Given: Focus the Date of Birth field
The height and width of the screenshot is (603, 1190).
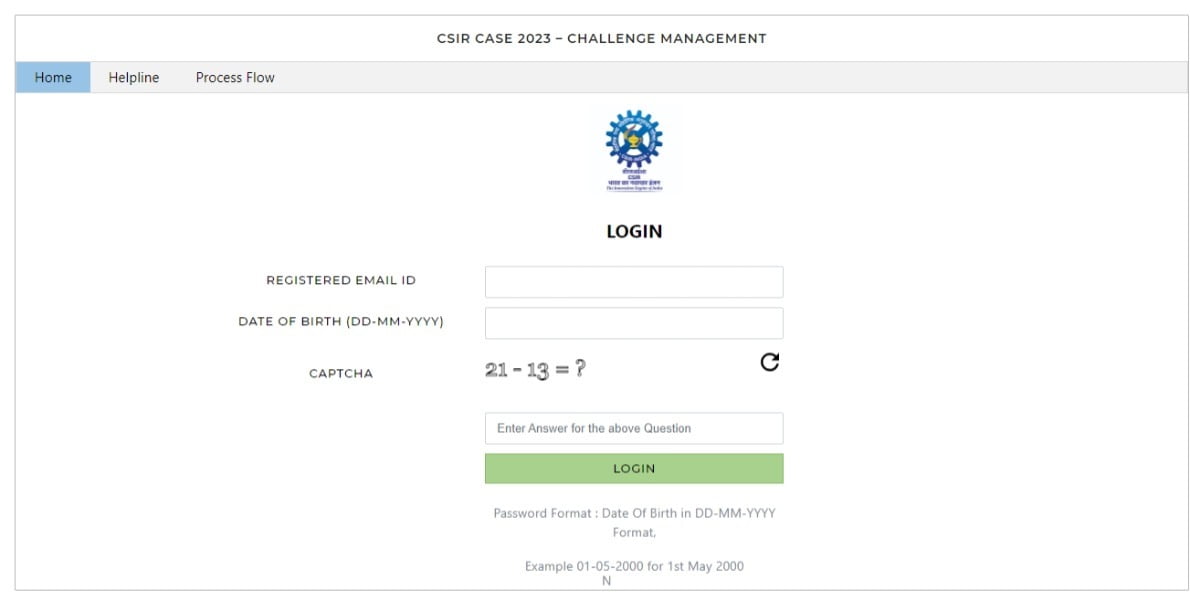Looking at the screenshot, I should 633,322.
